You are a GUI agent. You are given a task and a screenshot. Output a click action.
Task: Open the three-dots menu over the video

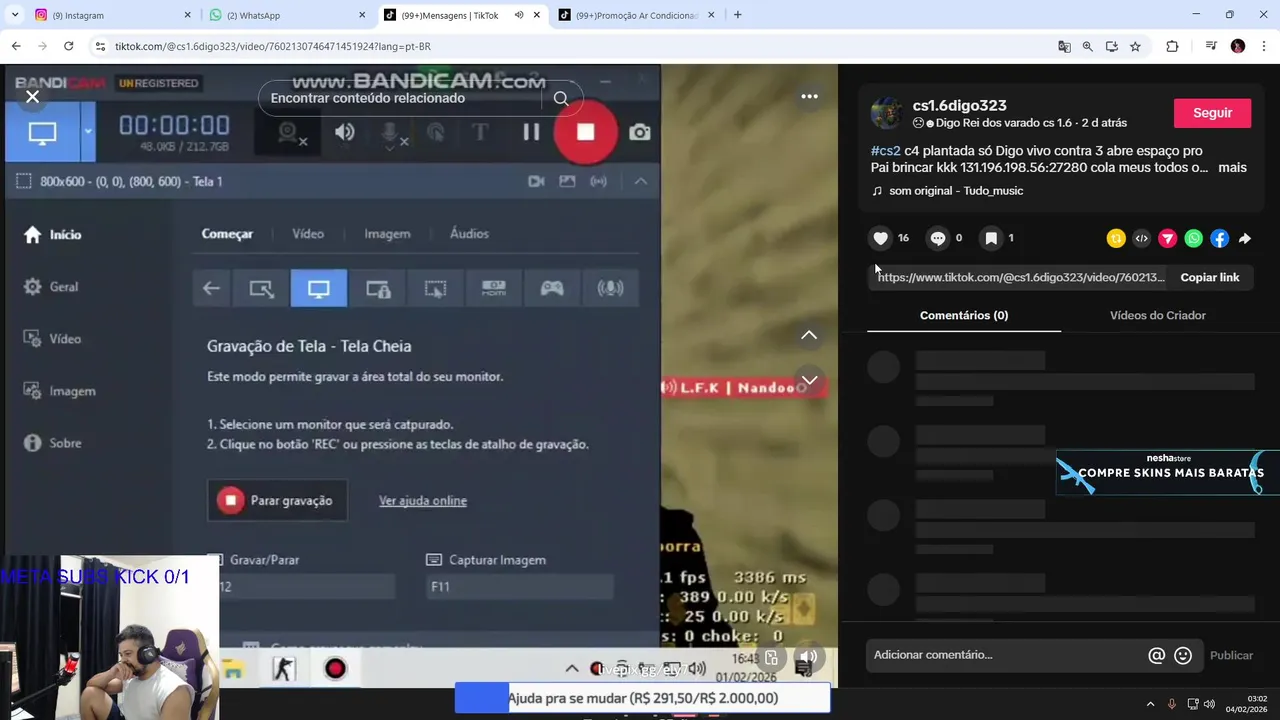(x=809, y=96)
